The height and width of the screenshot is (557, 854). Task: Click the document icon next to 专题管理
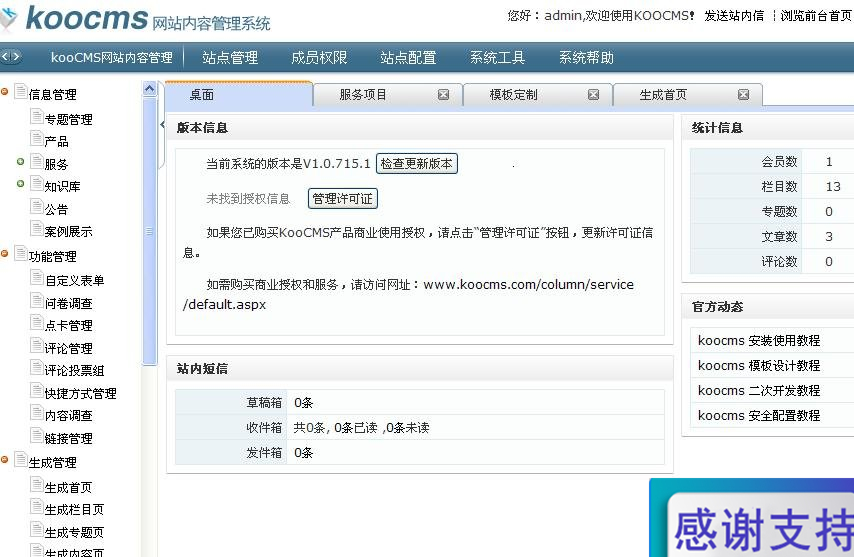tap(36, 117)
